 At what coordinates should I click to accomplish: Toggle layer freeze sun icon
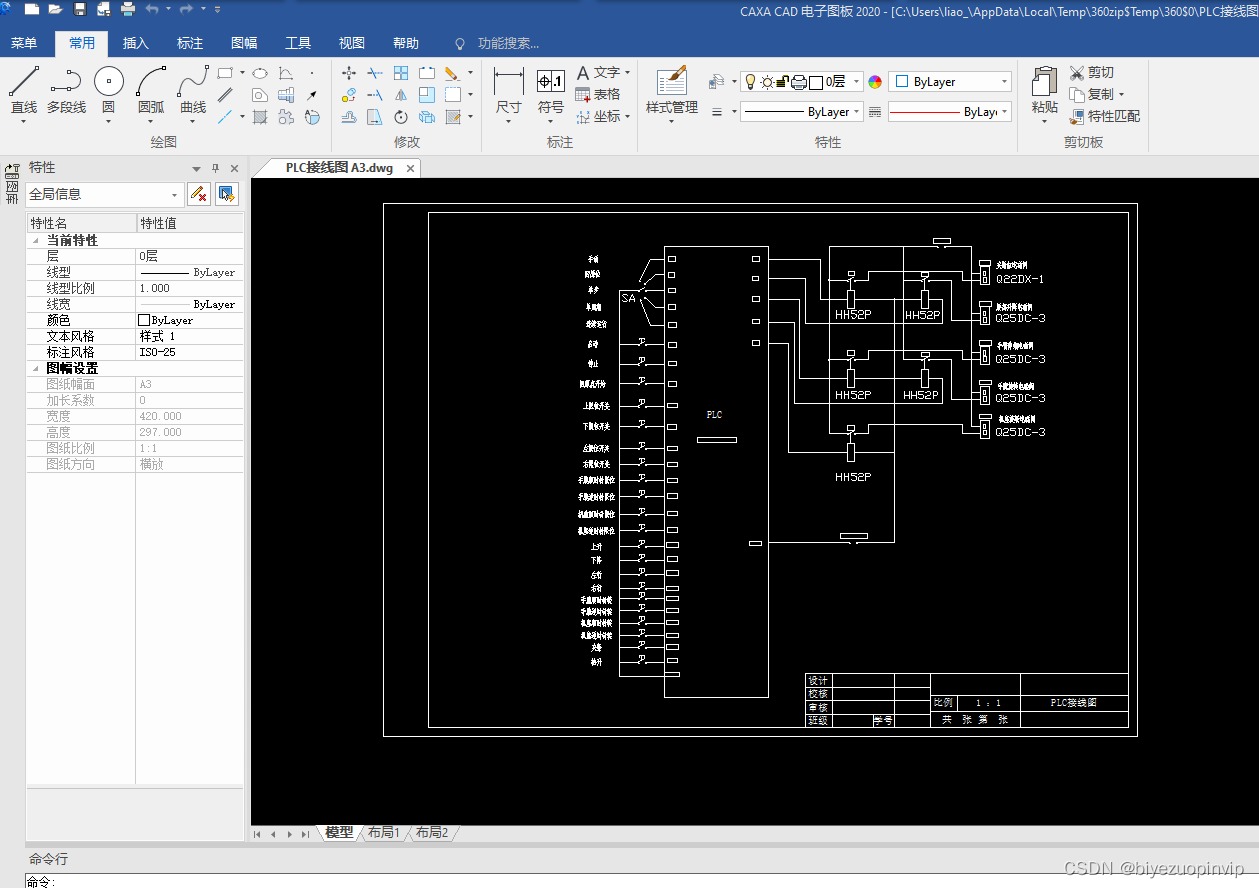click(767, 82)
